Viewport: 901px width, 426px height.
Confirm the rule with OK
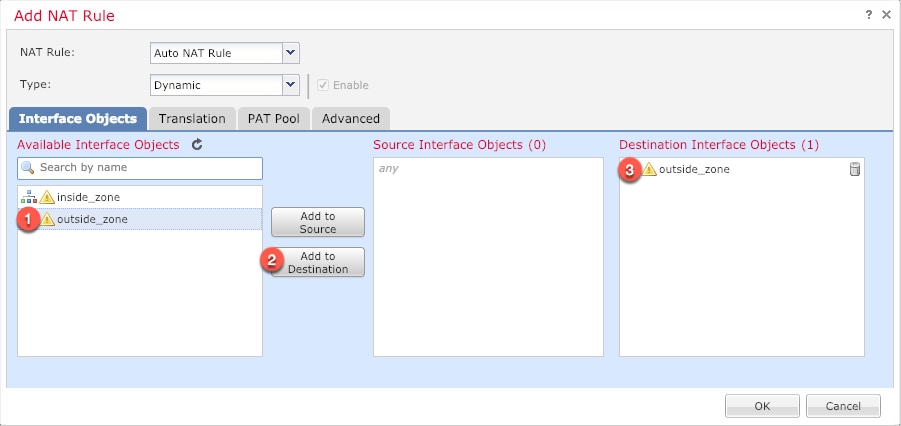click(762, 406)
